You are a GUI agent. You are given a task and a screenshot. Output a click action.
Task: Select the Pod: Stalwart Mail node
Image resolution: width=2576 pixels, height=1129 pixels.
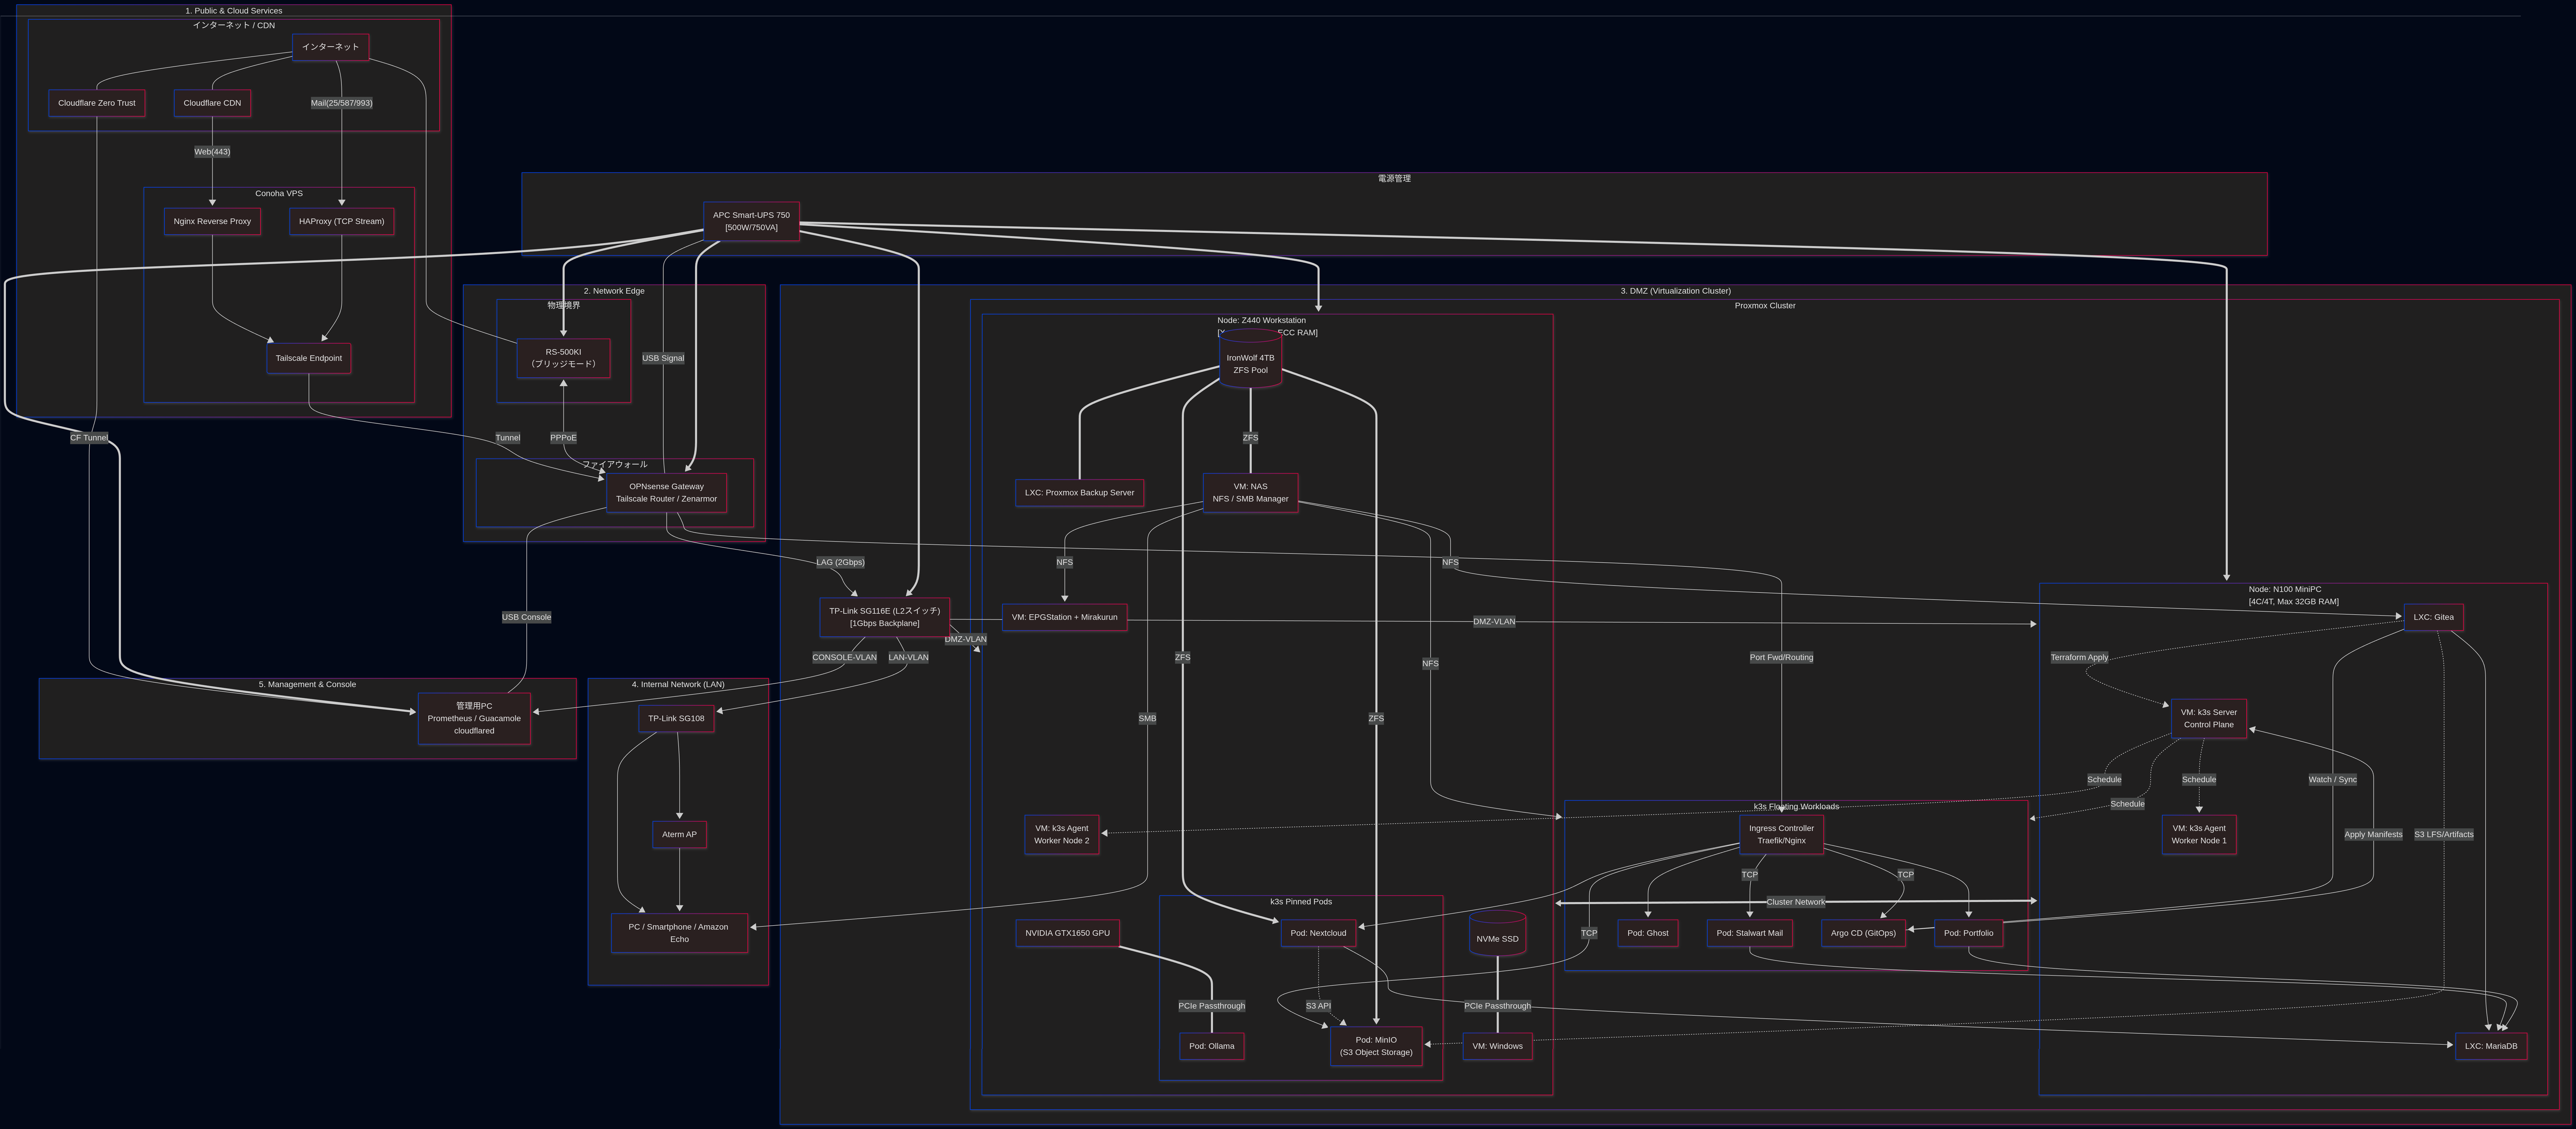[1750, 934]
